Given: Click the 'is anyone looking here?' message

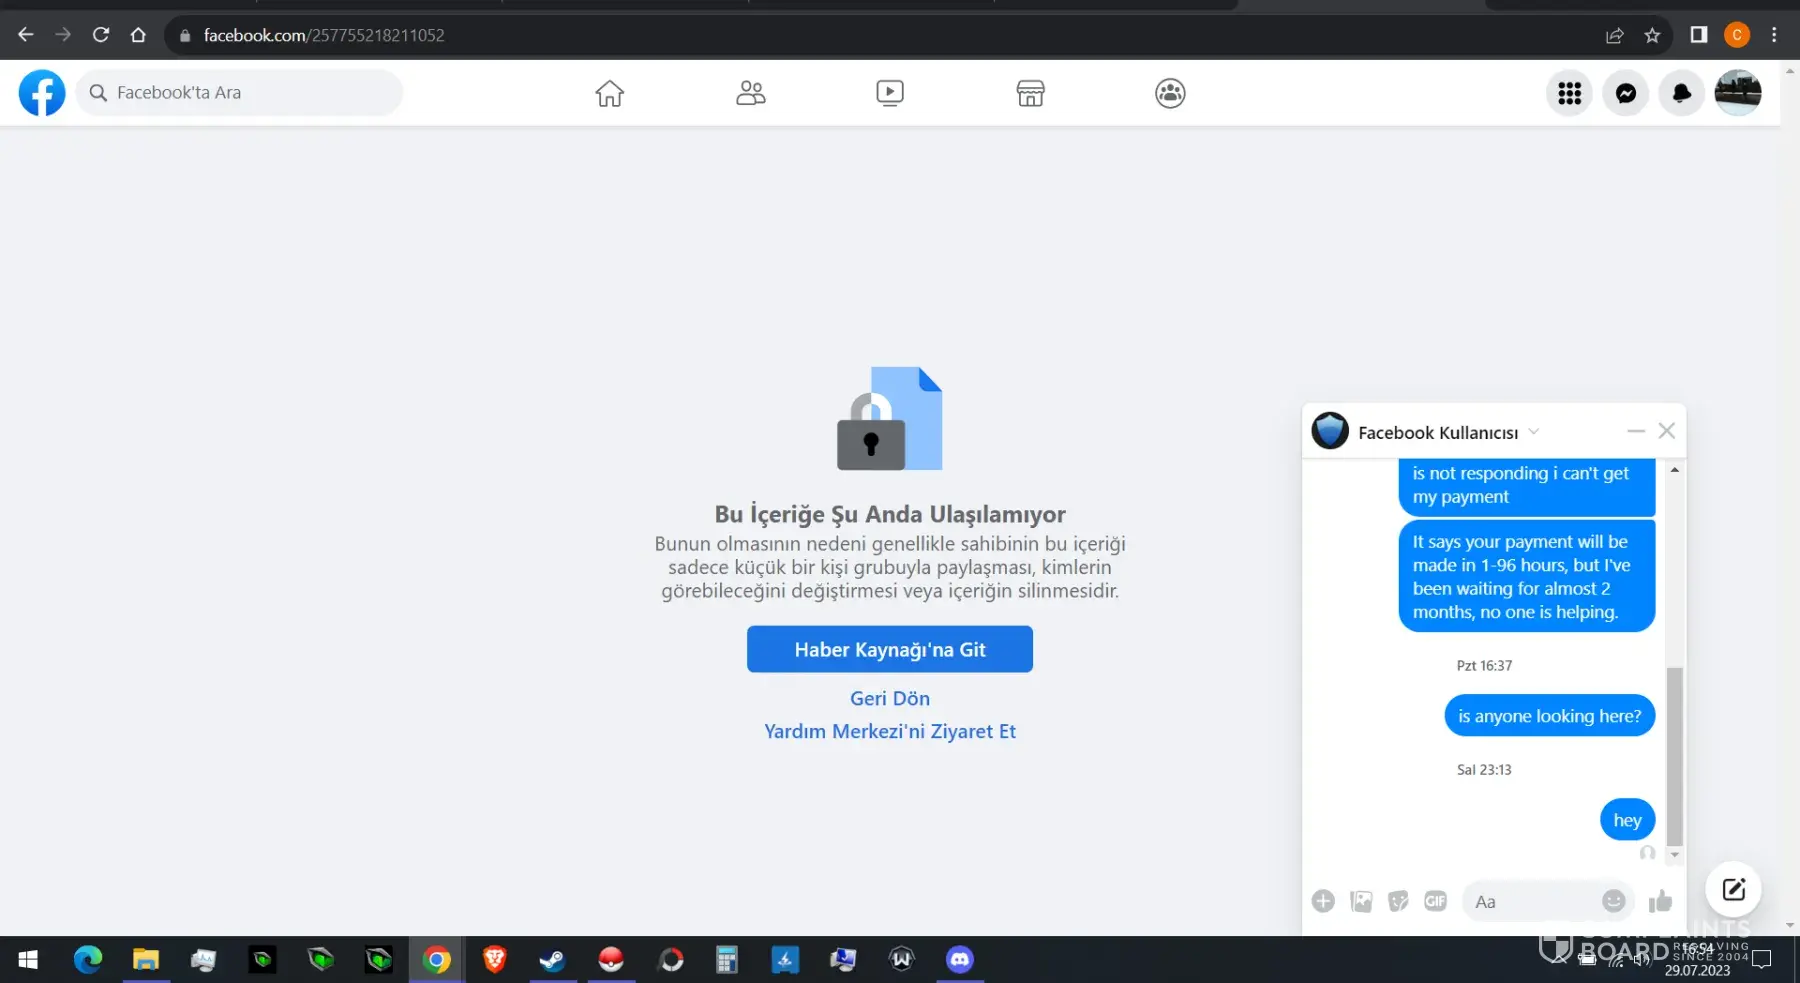Looking at the screenshot, I should 1549,716.
